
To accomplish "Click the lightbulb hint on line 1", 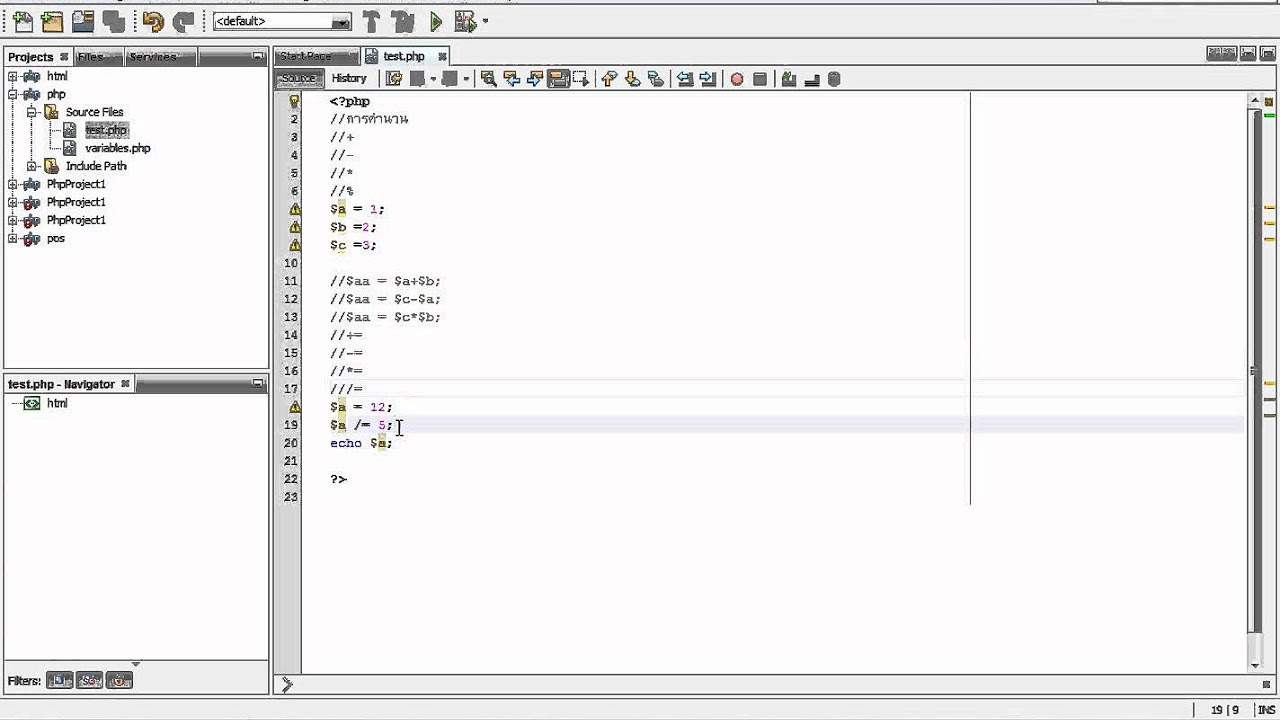I will (x=294, y=101).
